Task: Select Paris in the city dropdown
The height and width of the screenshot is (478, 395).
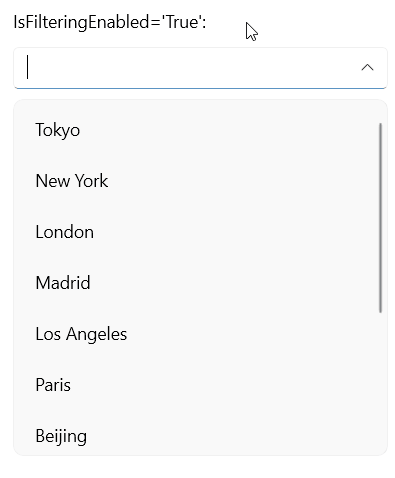Action: (x=197, y=385)
